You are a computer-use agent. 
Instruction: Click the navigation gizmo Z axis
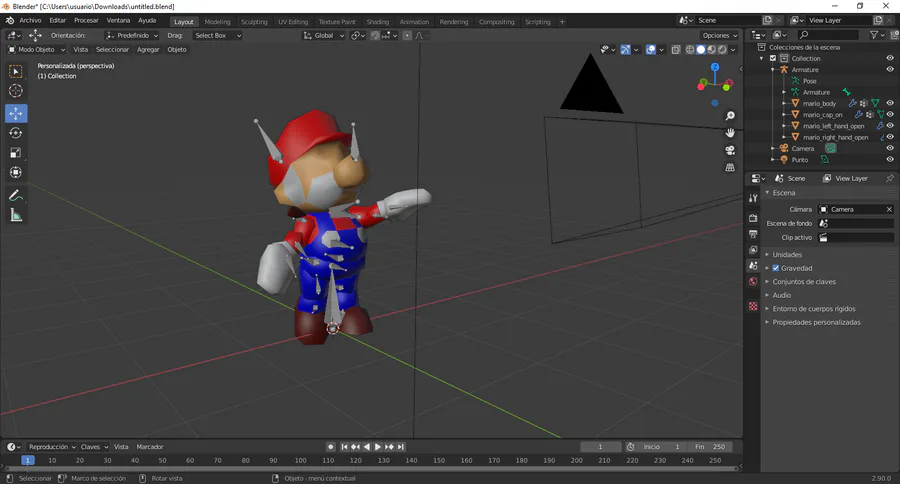coord(715,67)
